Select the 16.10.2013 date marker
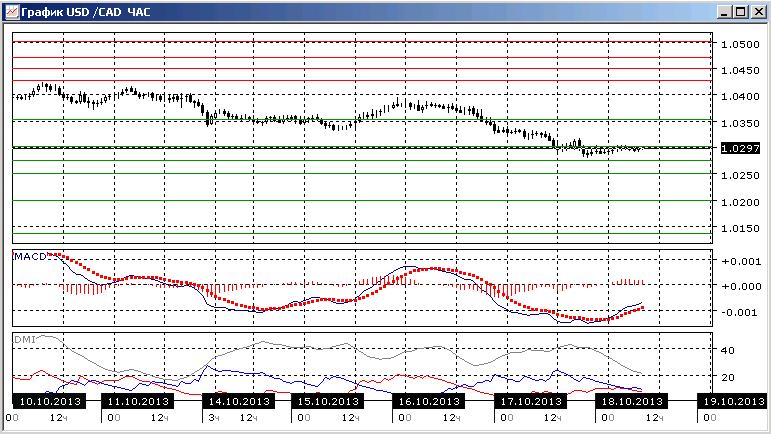This screenshot has height=434, width=771. (429, 401)
